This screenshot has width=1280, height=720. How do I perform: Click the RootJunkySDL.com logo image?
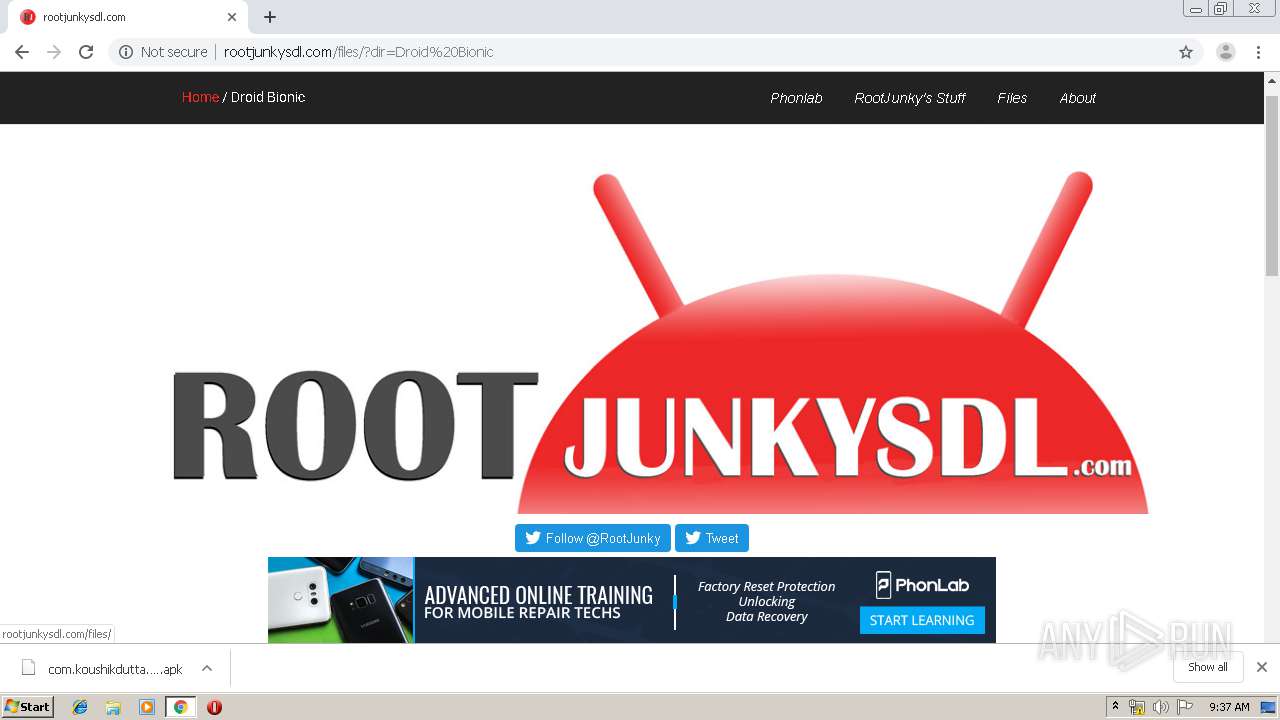click(x=660, y=342)
